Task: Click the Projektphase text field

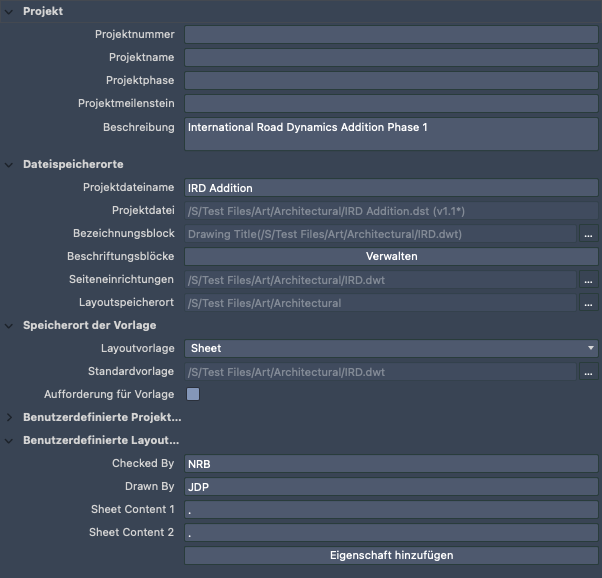Action: point(392,81)
